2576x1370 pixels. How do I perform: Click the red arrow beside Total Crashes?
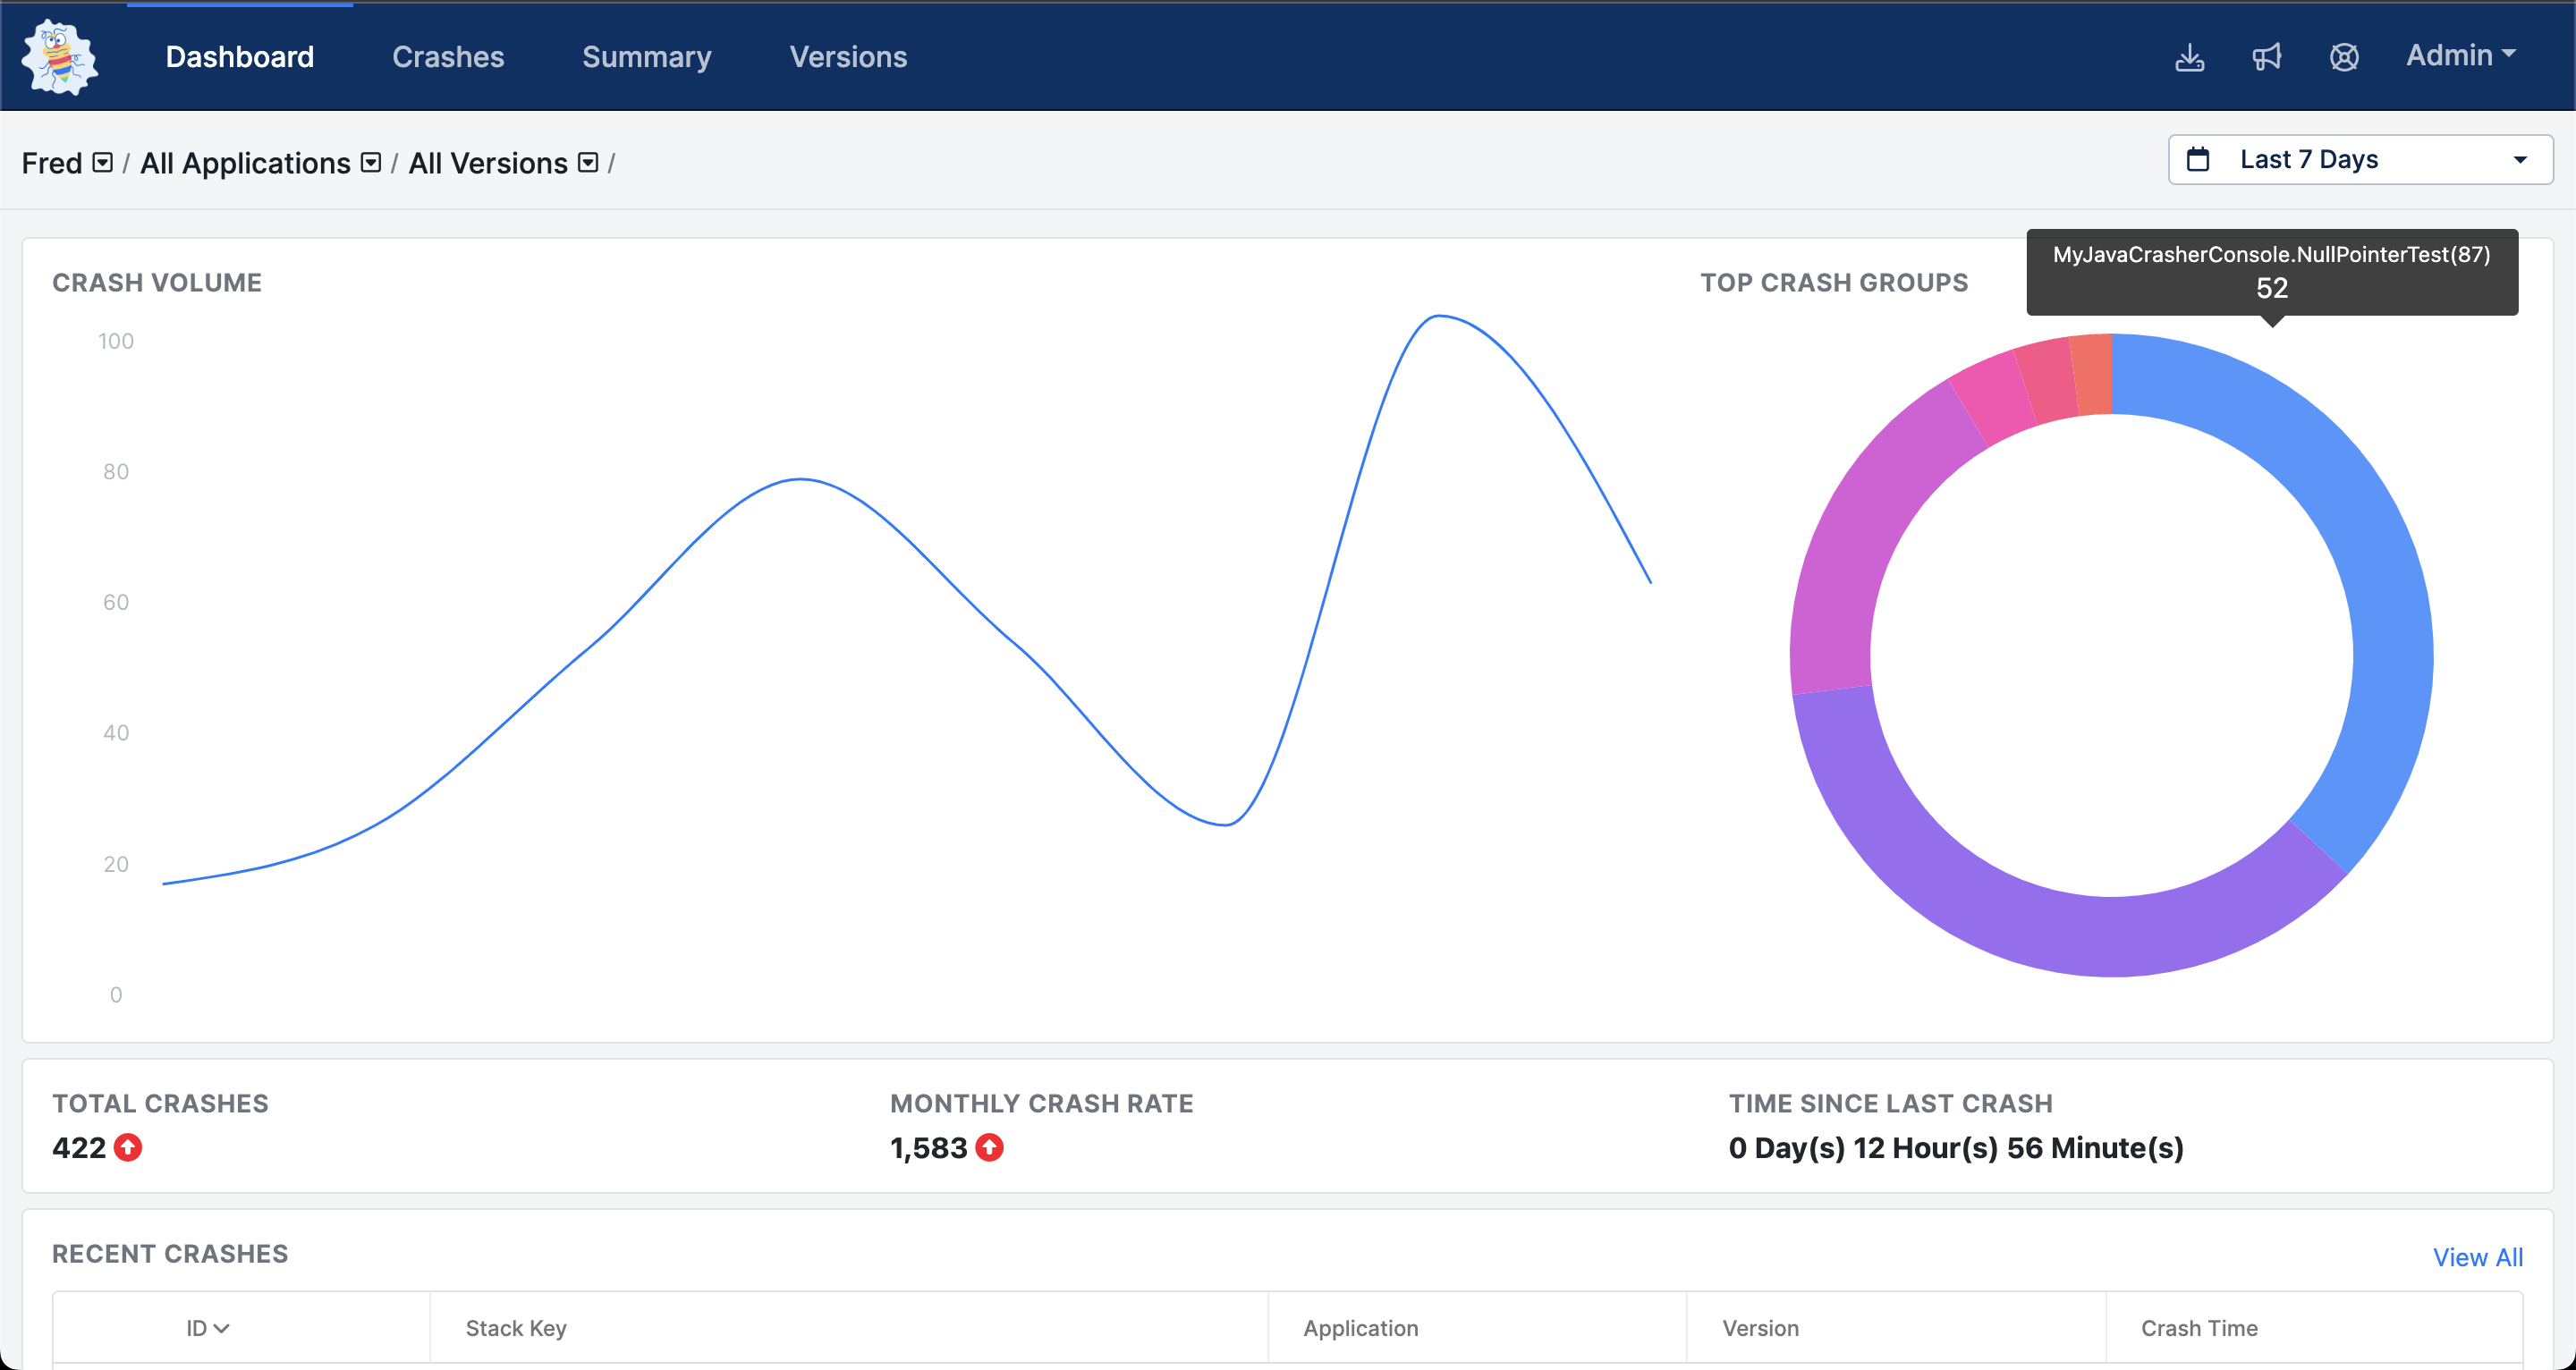pos(128,1147)
